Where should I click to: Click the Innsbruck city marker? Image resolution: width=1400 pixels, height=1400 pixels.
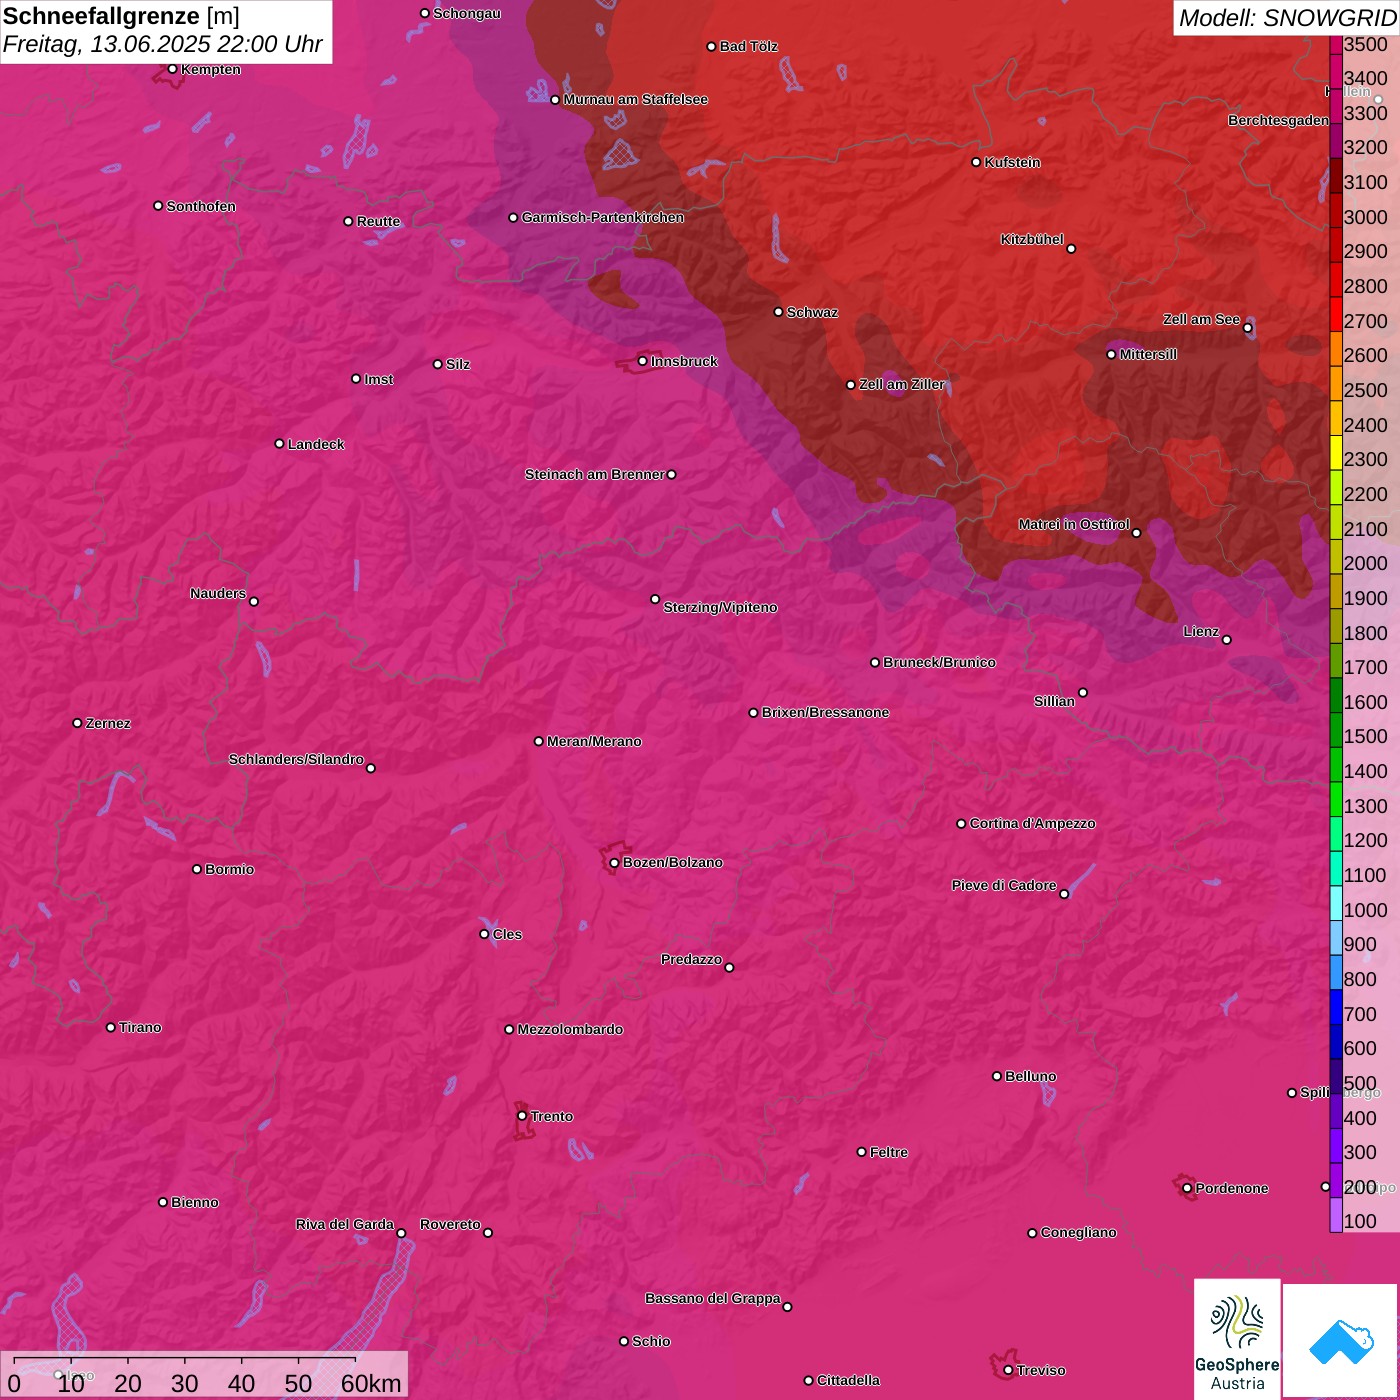[x=643, y=361]
